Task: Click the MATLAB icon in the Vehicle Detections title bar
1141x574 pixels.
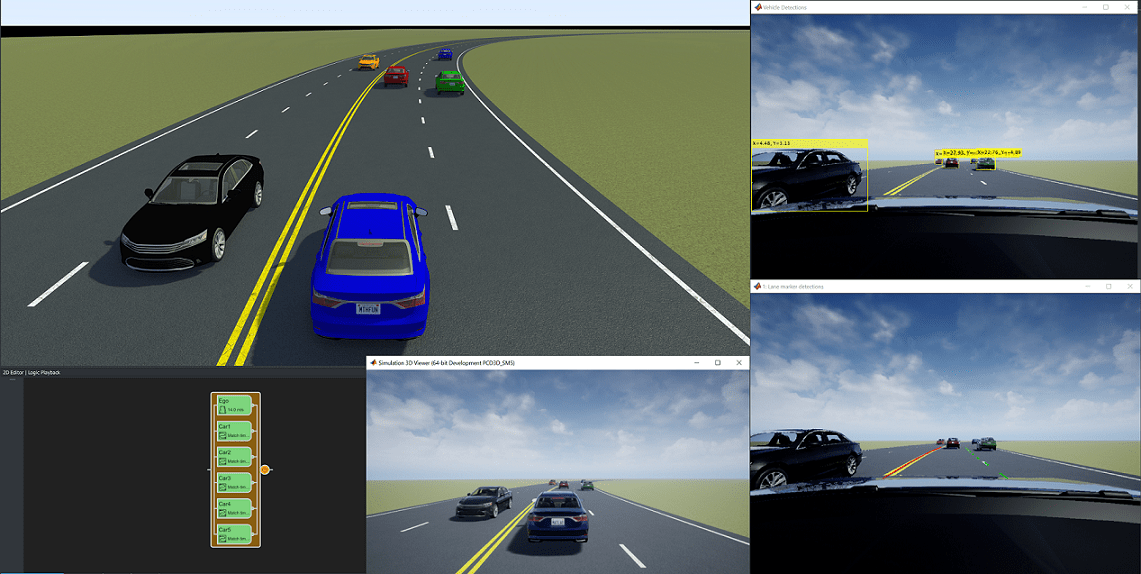Action: click(758, 7)
